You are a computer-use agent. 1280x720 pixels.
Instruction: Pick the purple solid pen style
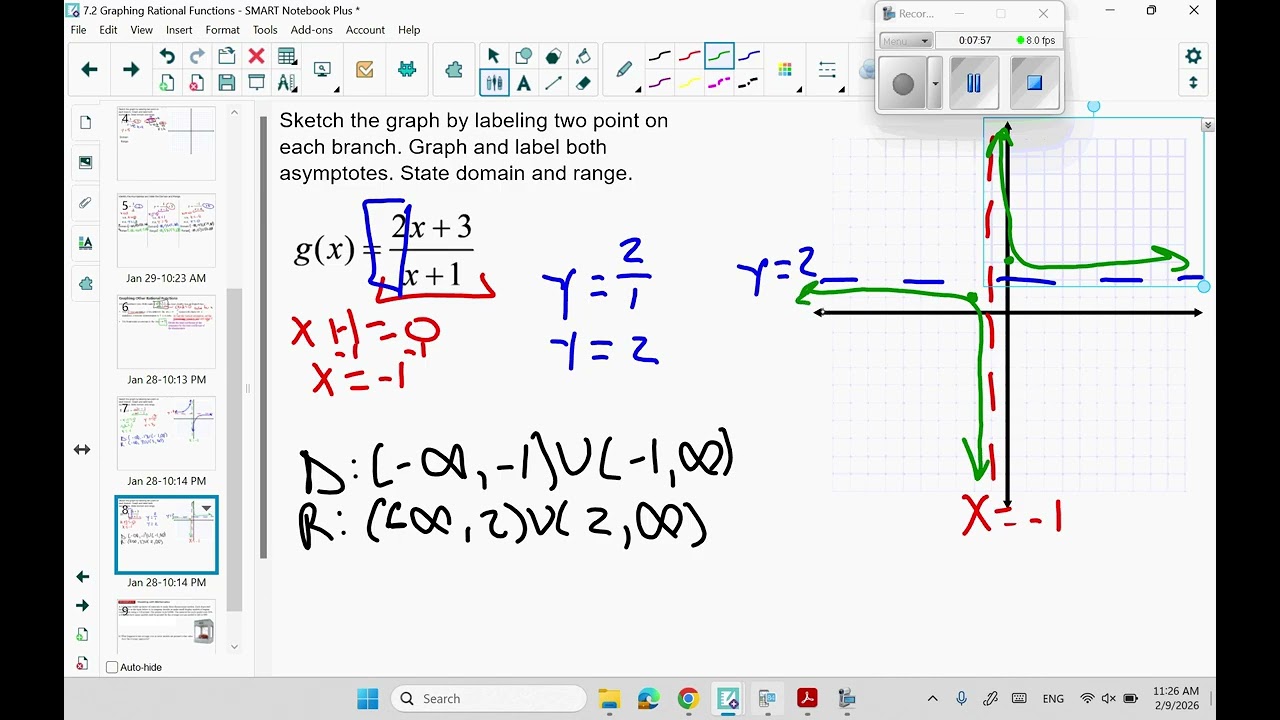tap(660, 83)
